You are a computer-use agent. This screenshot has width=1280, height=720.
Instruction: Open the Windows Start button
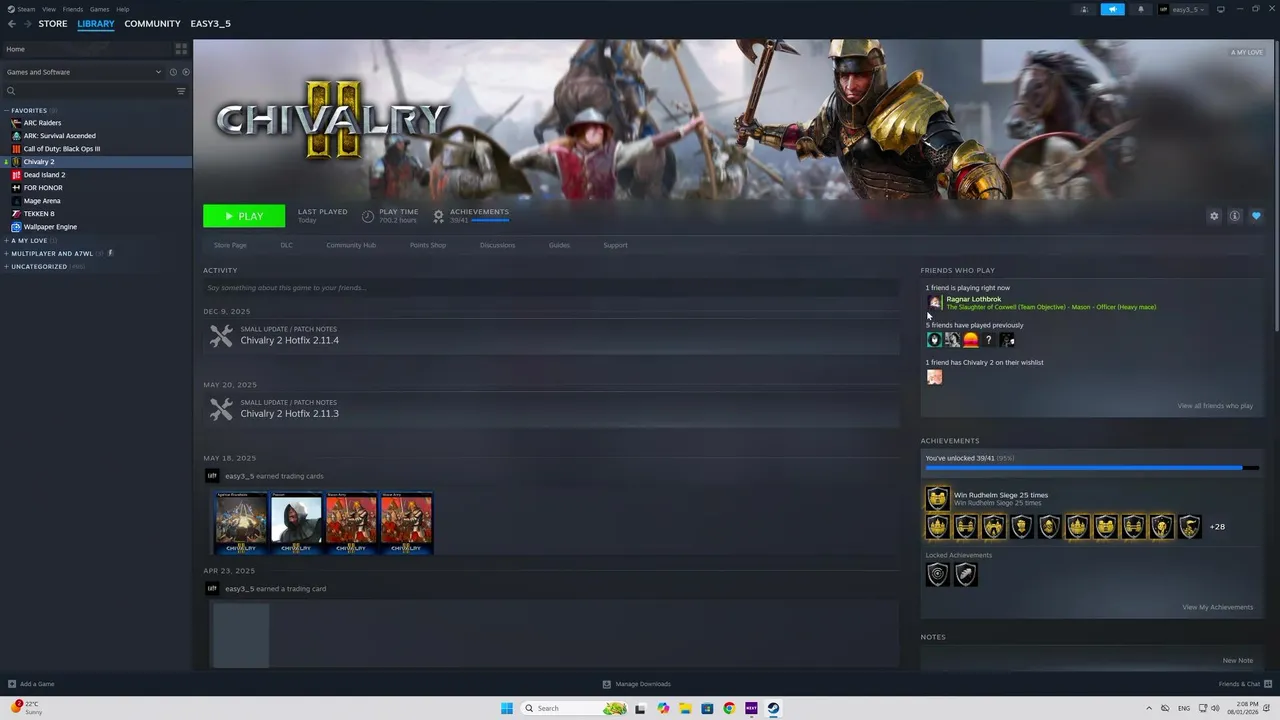506,708
